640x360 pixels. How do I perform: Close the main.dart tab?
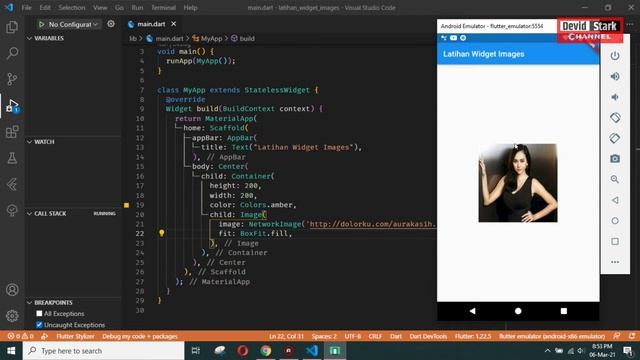click(x=173, y=24)
